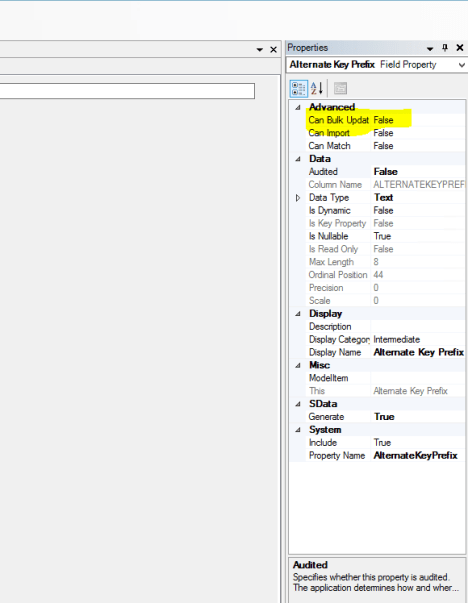Screen dimensions: 468x603
Task: Click the empty text box in left panel
Action: [127, 91]
